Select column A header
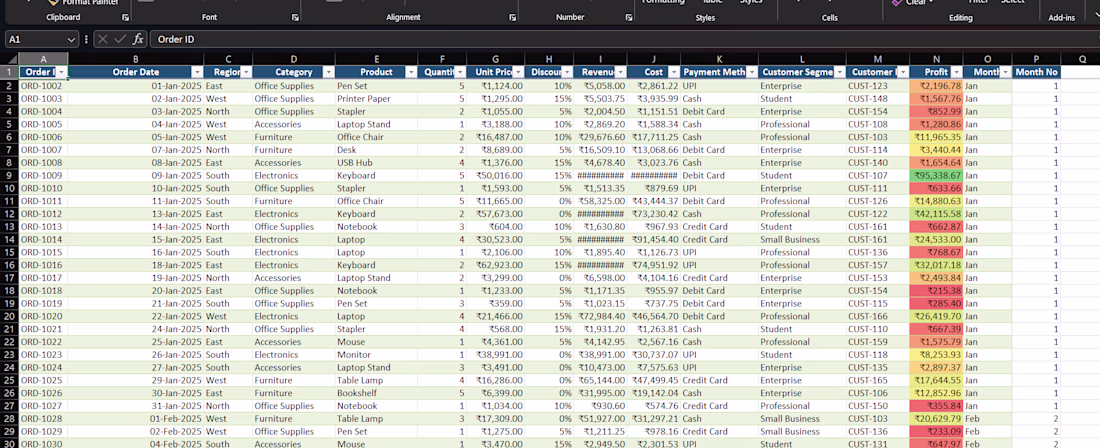This screenshot has height=448, width=1100. click(x=43, y=59)
